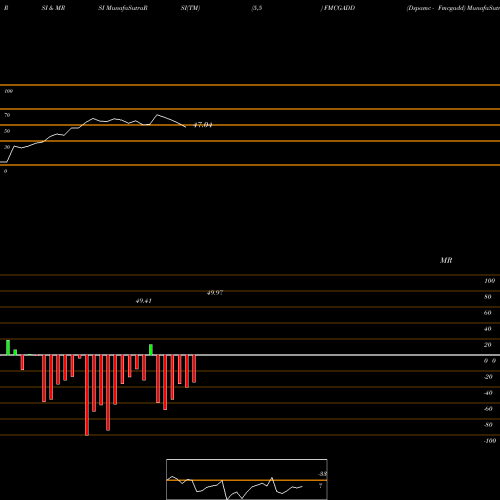The width and height of the screenshot is (500, 500).
Task: Click the -100 label on MR axis
Action: pyautogui.click(x=490, y=441)
